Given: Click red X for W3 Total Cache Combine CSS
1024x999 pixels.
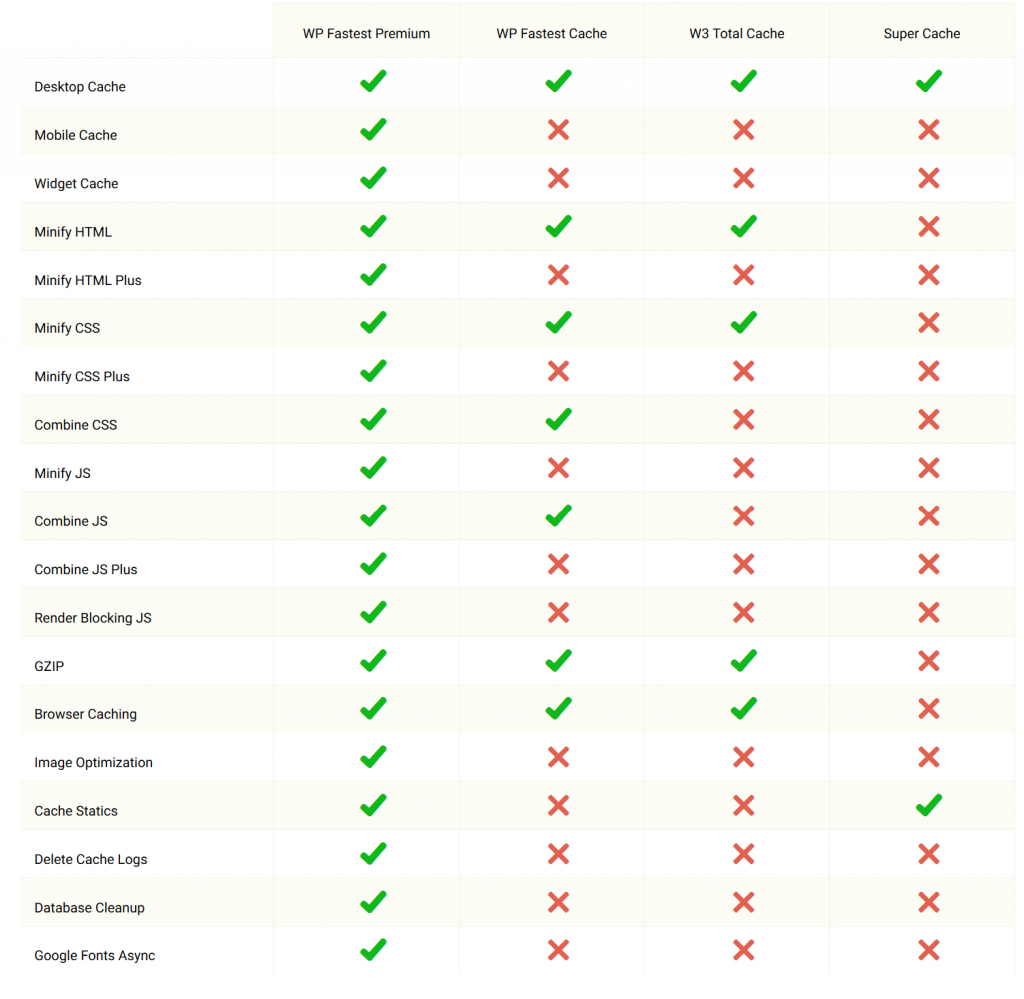Looking at the screenshot, I should coord(743,420).
